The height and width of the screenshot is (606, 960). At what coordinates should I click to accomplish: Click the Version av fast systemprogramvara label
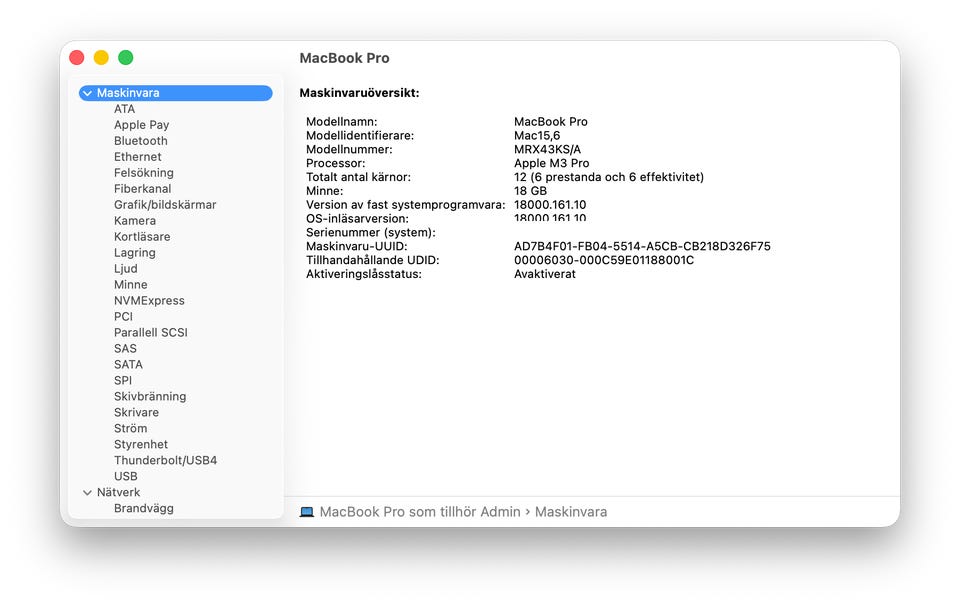406,205
